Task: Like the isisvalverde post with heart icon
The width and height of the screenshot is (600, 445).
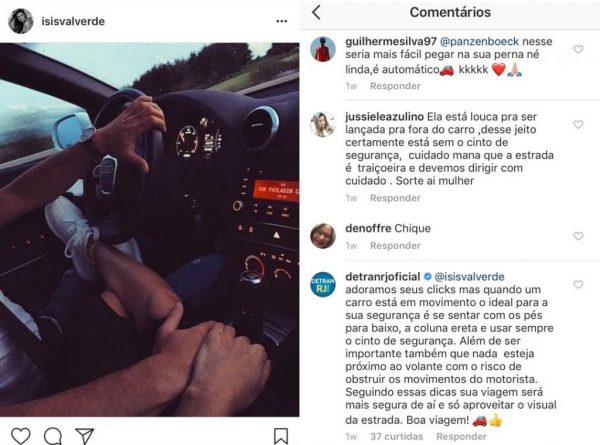Action: (21, 436)
